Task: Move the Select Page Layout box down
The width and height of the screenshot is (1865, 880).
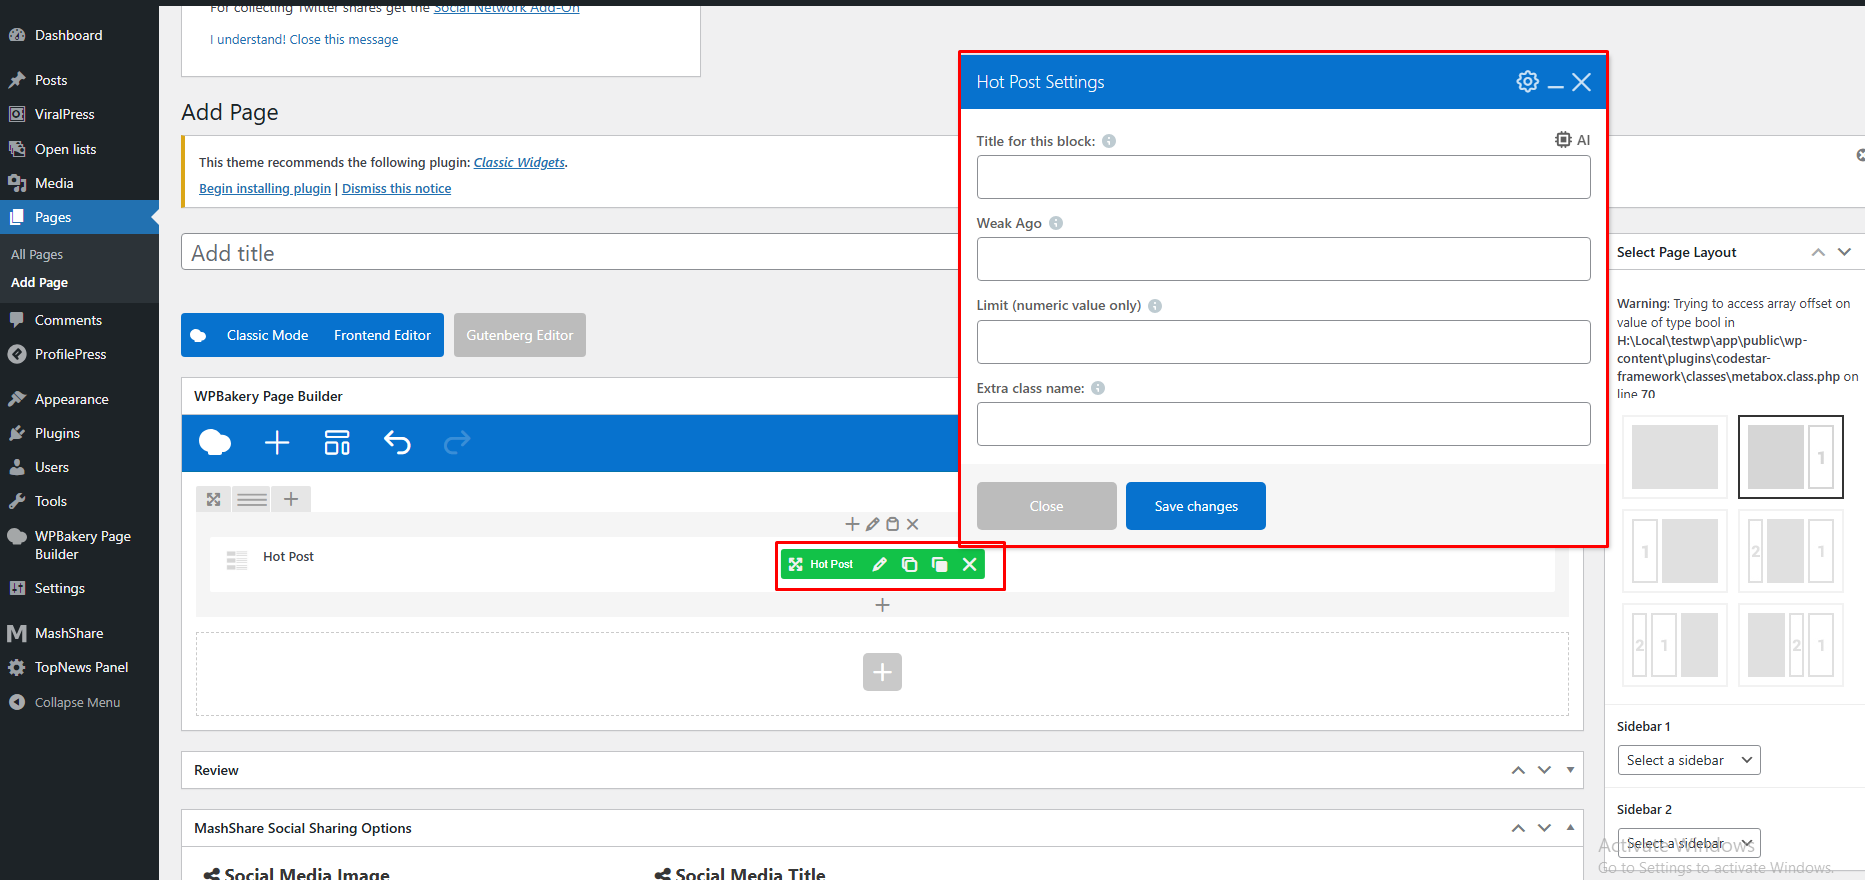Action: [x=1845, y=252]
